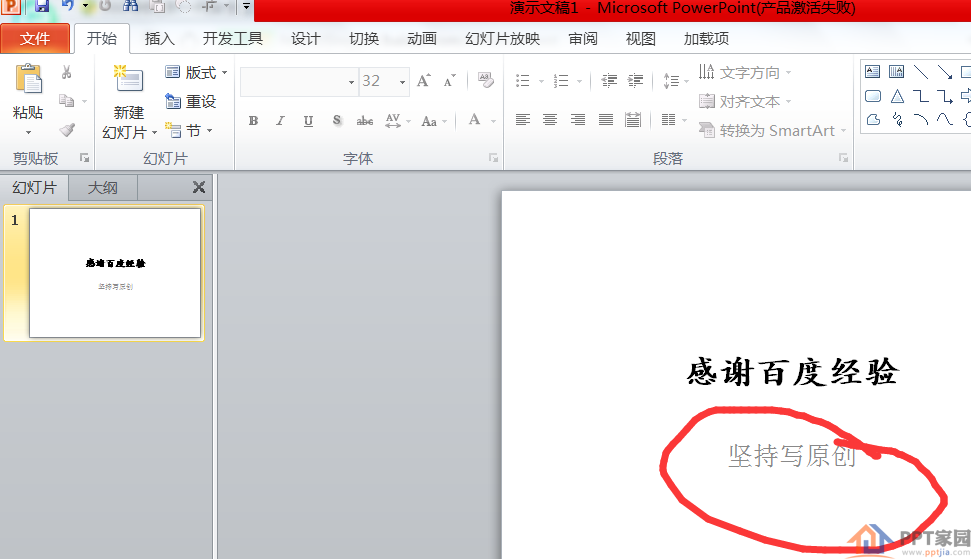971x559 pixels.
Task: Click the Paste clipboard icon
Action: coord(28,81)
